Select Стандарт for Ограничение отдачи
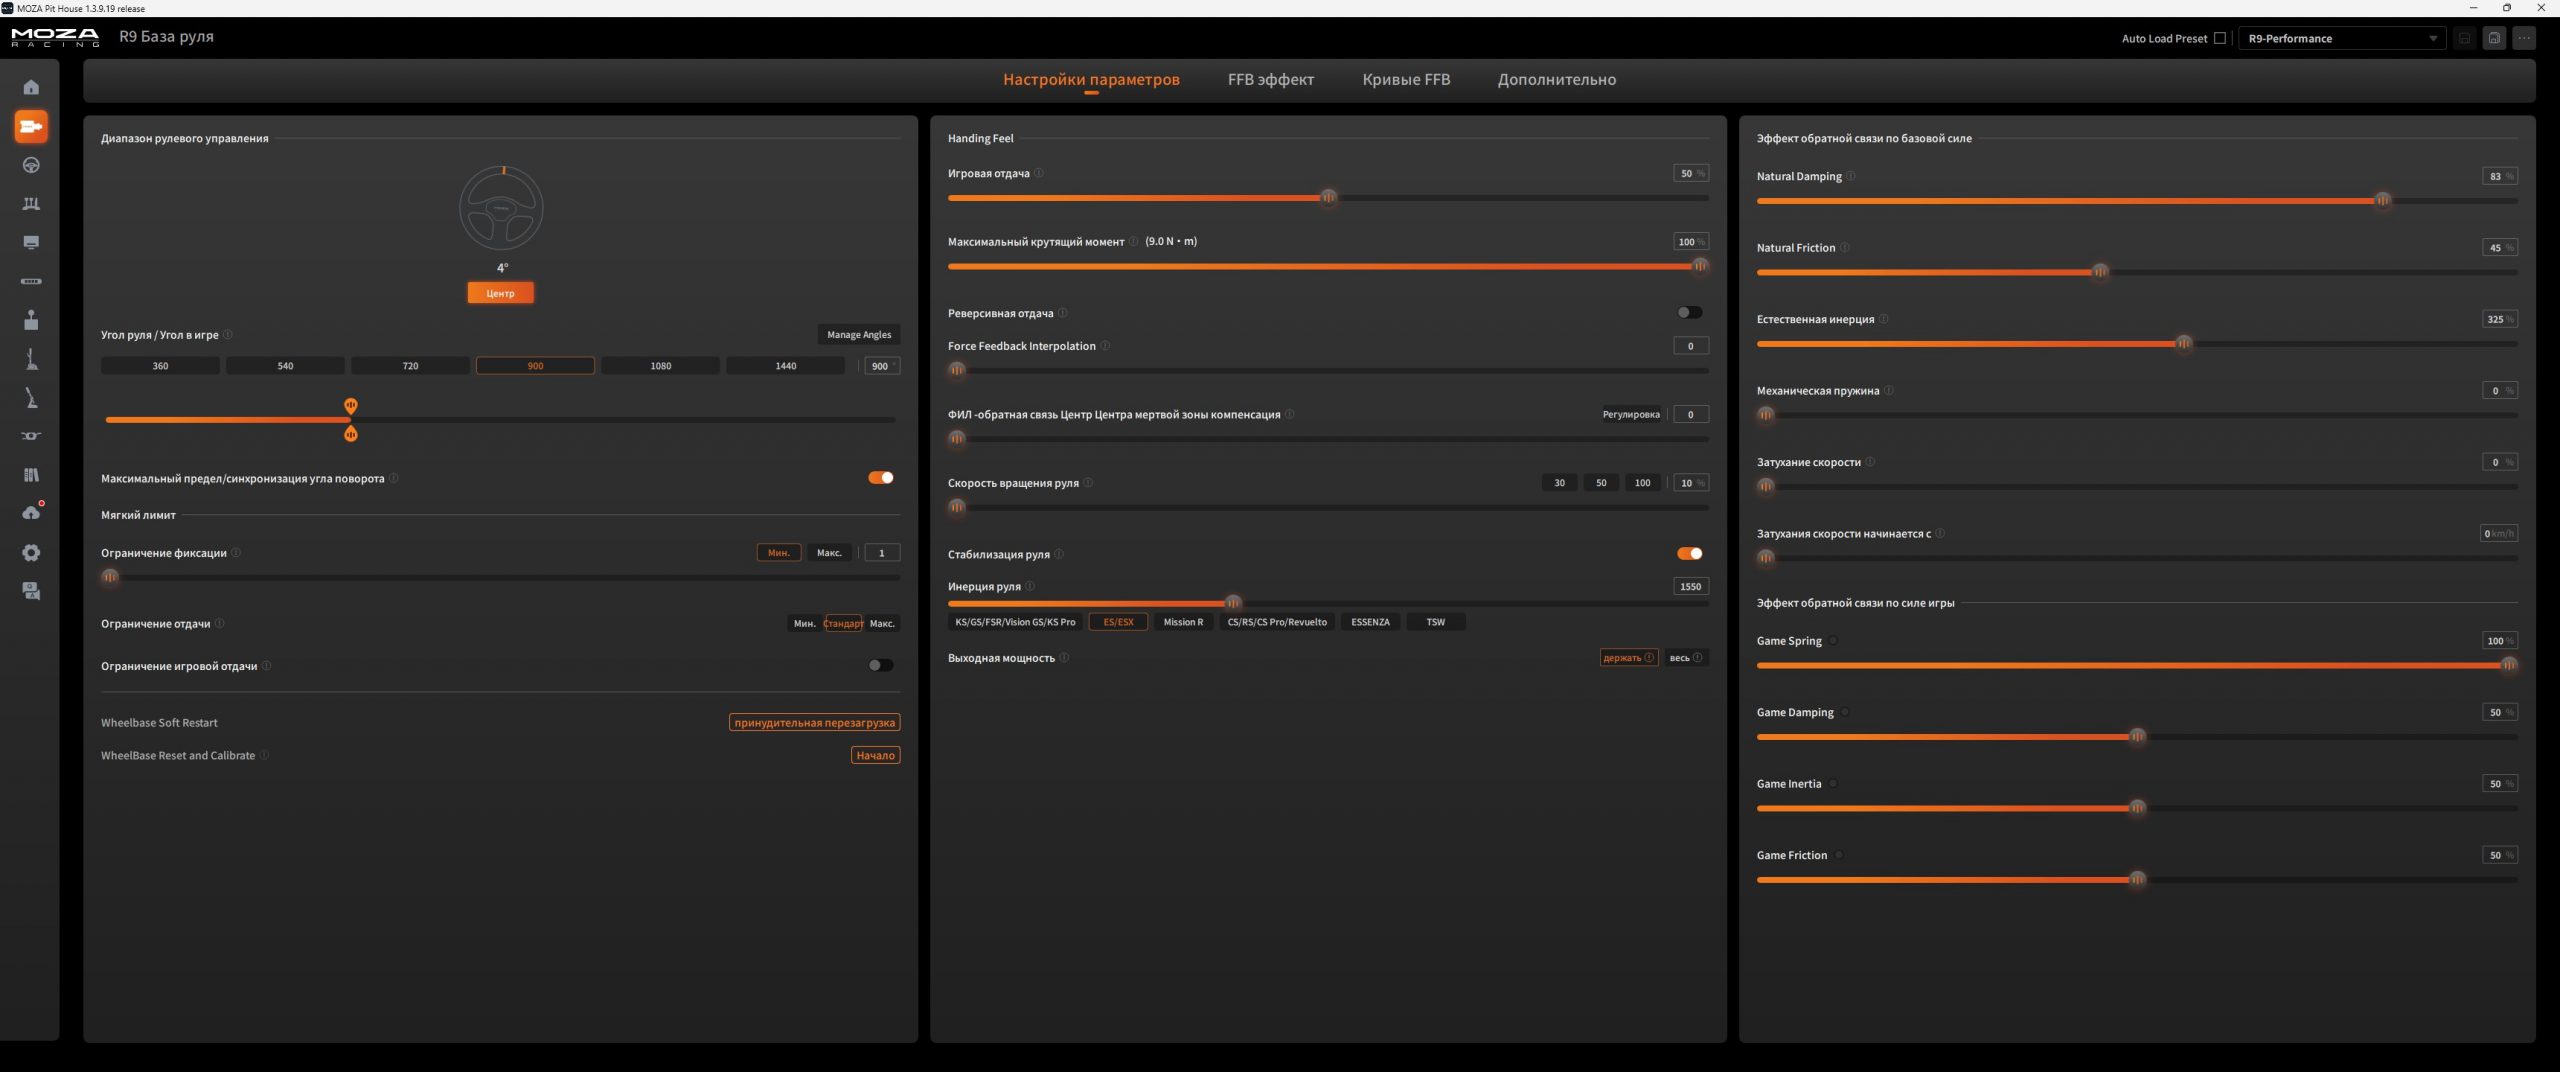This screenshot has height=1072, width=2560. [843, 623]
